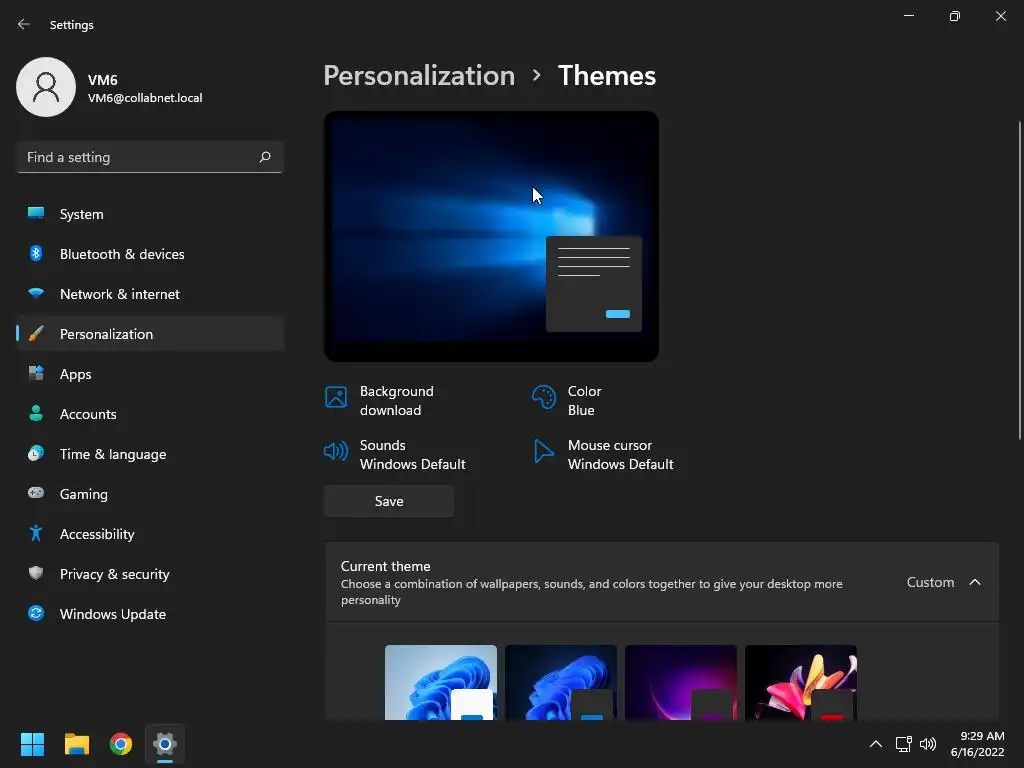Click the Sounds Windows Default text link

pyautogui.click(x=412, y=455)
